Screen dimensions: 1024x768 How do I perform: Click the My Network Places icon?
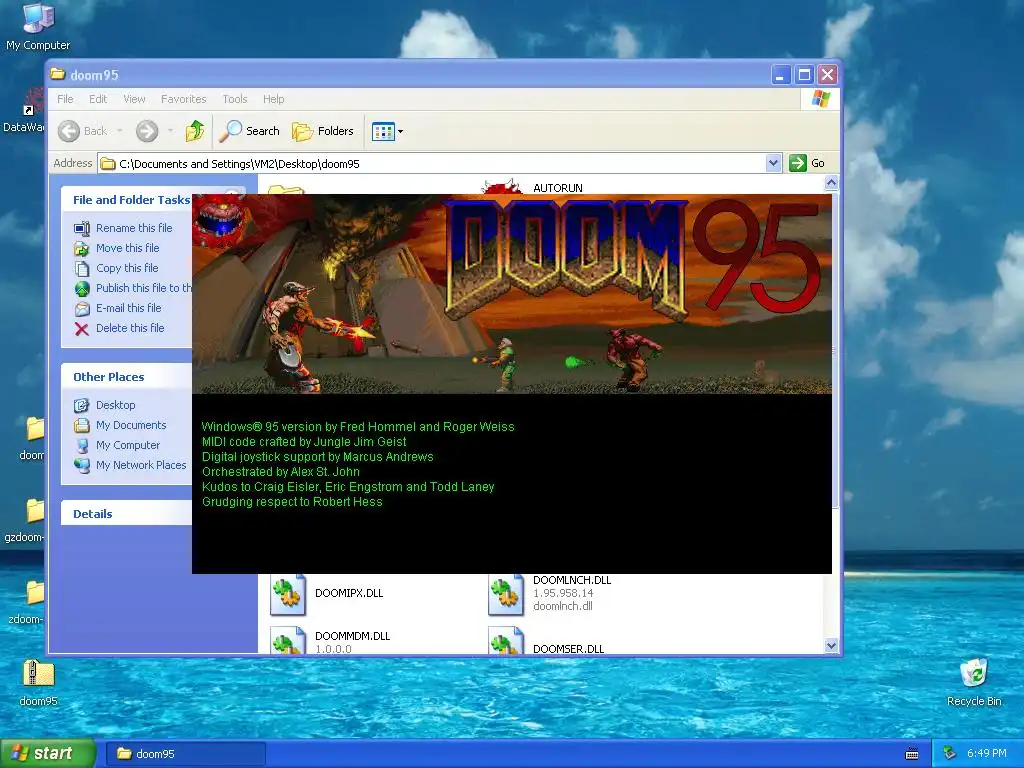click(82, 466)
